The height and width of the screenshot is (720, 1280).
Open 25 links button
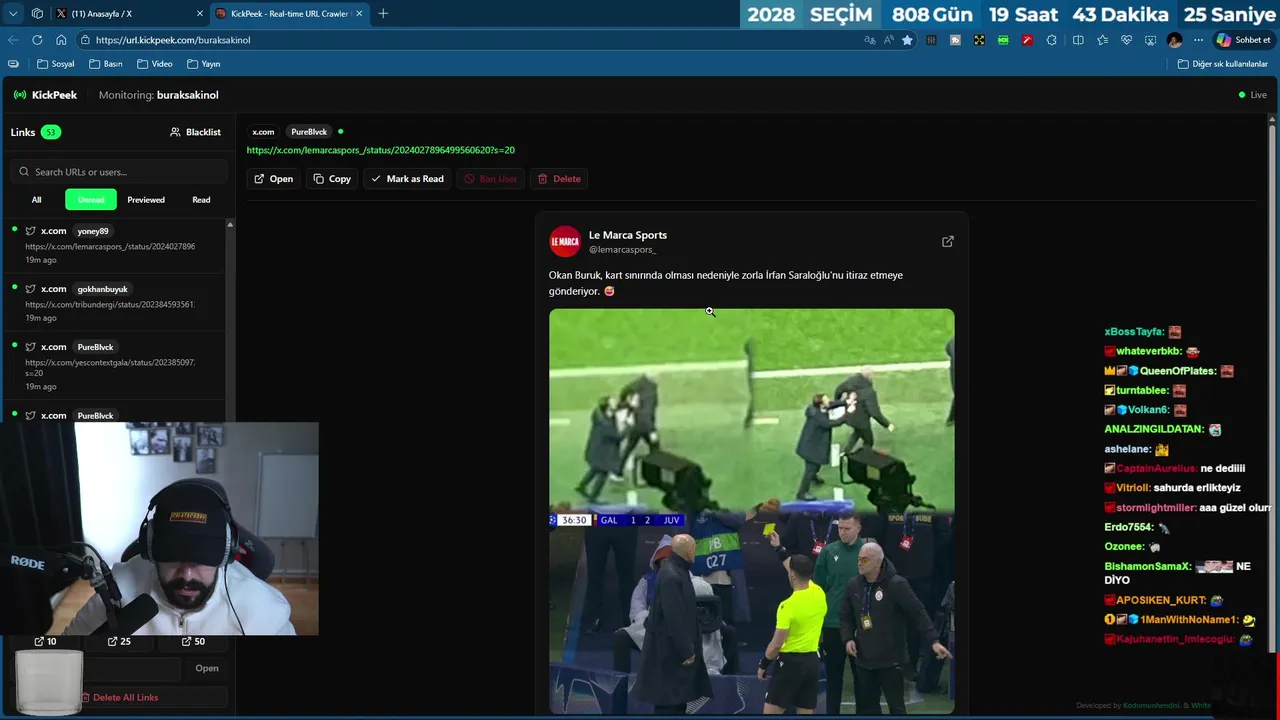tap(119, 641)
